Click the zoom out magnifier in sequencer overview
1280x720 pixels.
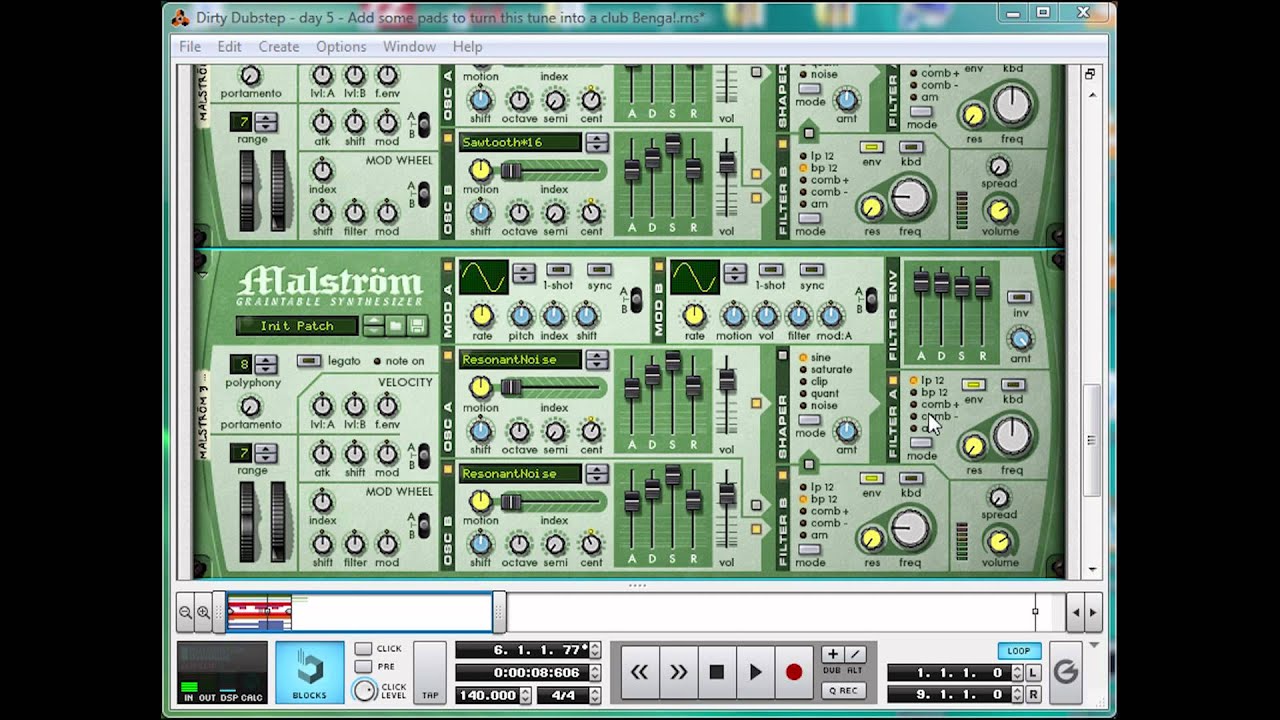point(186,612)
